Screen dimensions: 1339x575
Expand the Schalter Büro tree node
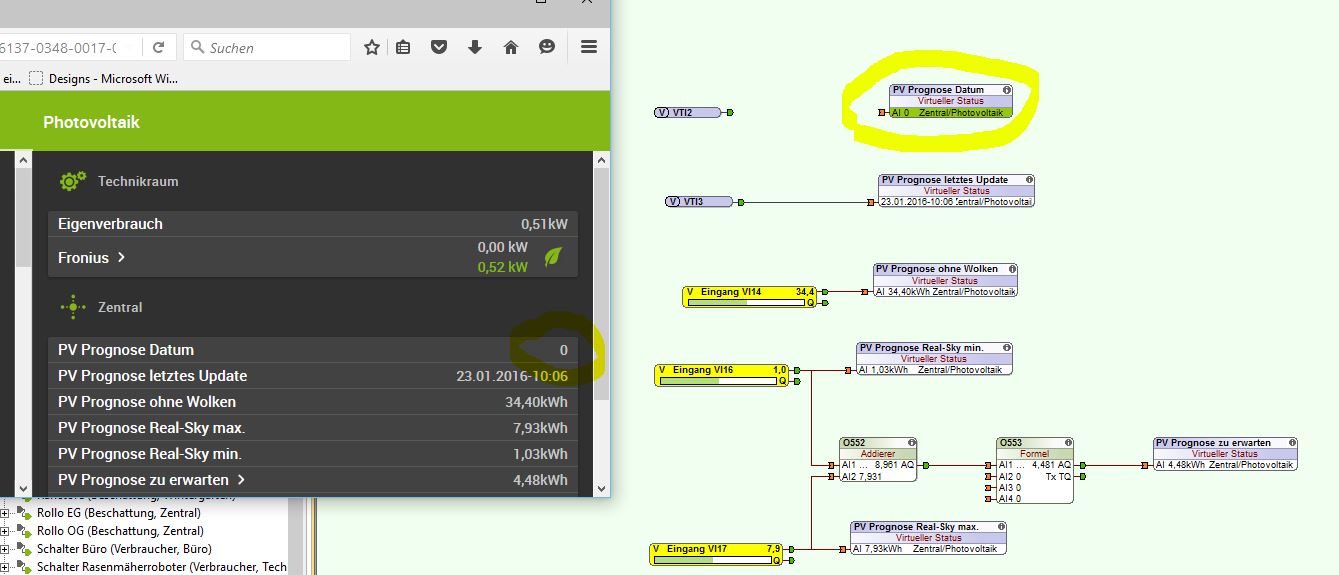pos(5,549)
